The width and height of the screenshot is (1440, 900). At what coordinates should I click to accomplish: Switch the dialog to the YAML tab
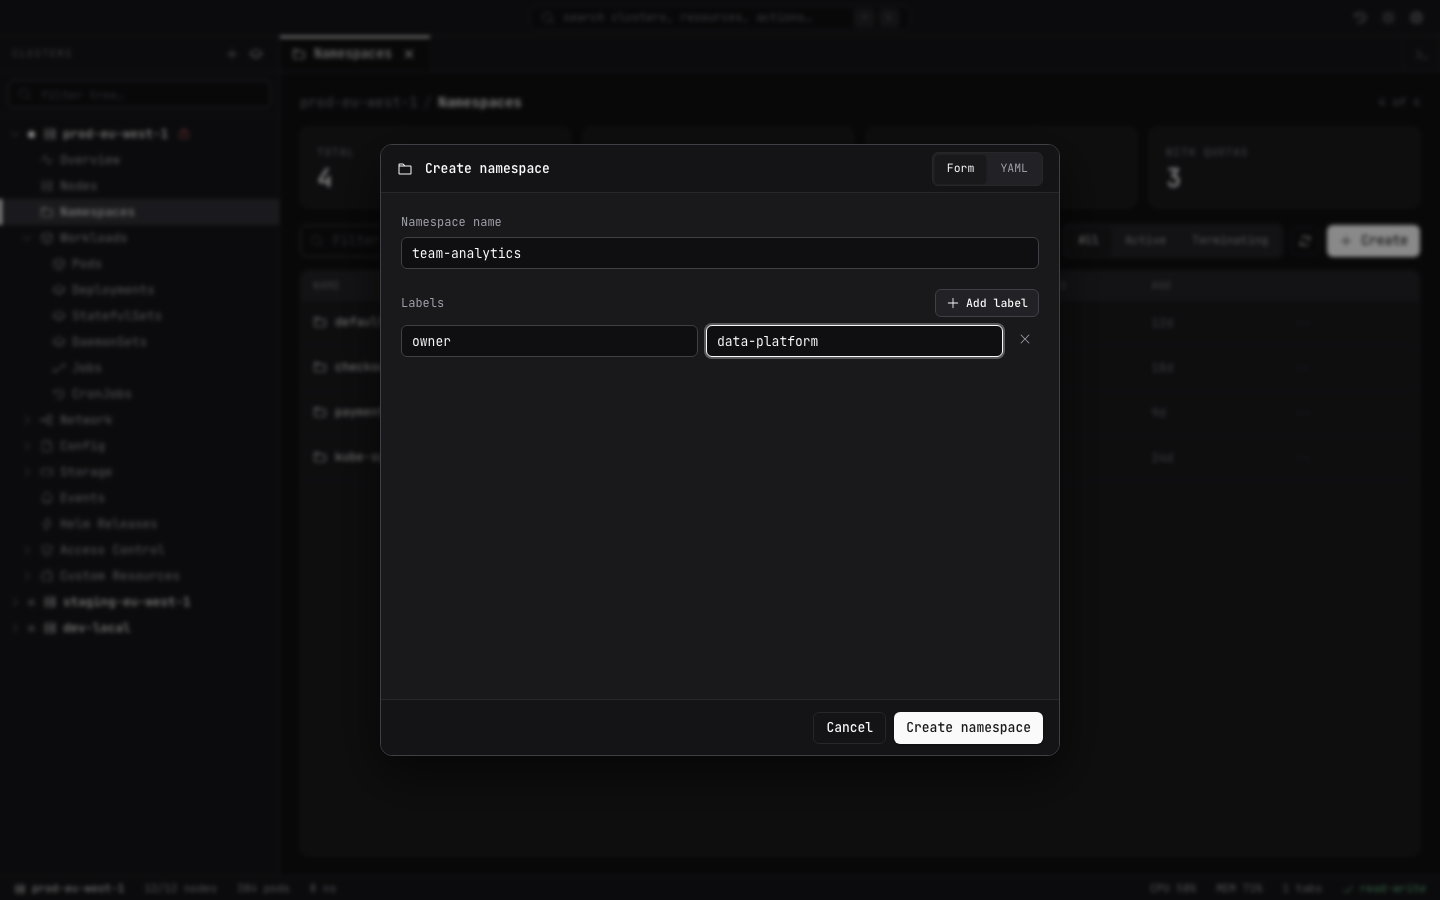click(1014, 169)
